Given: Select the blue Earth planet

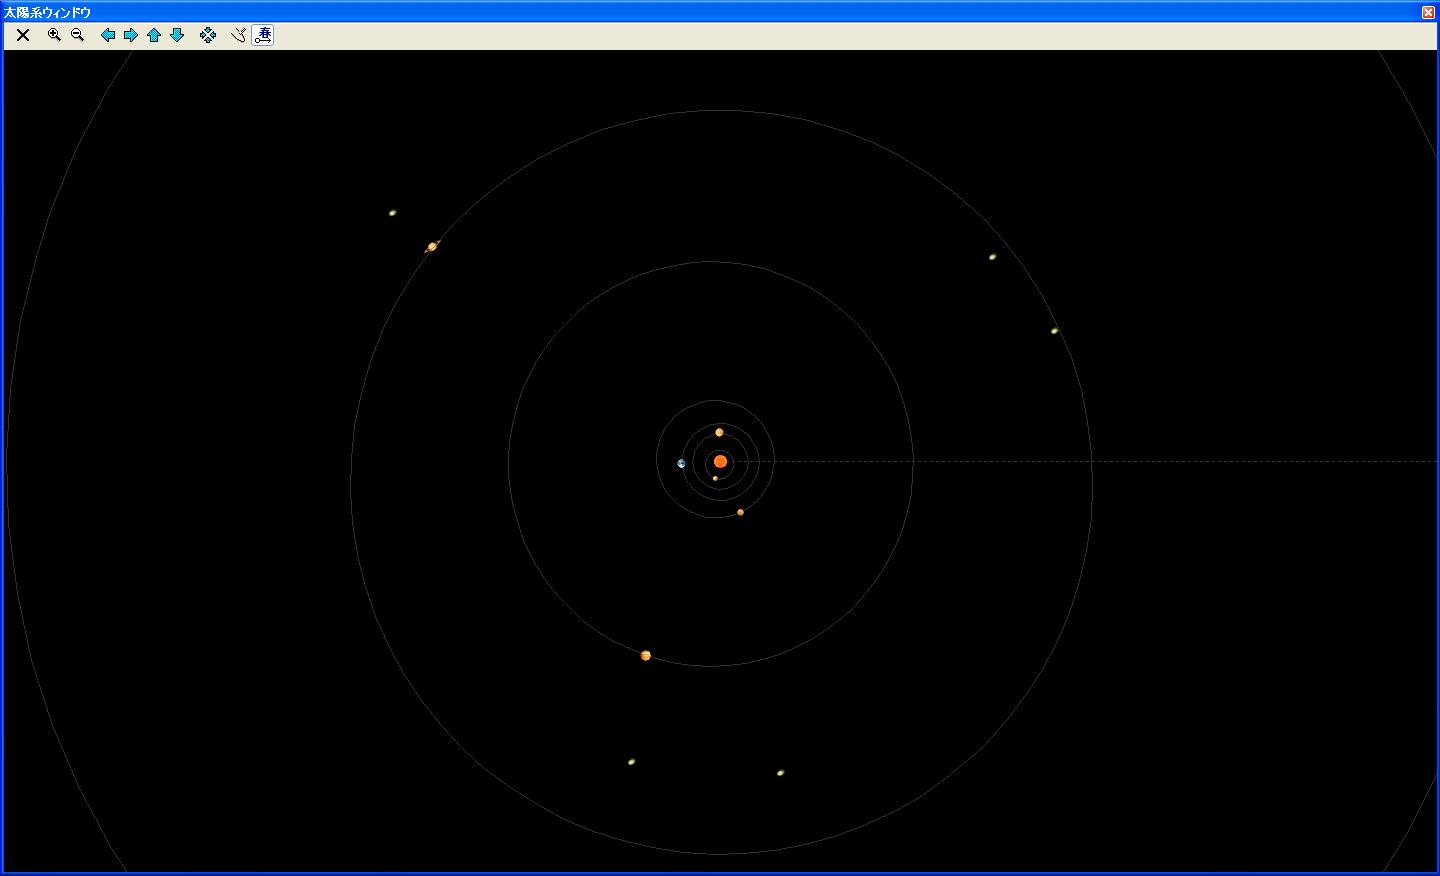Looking at the screenshot, I should (681, 463).
